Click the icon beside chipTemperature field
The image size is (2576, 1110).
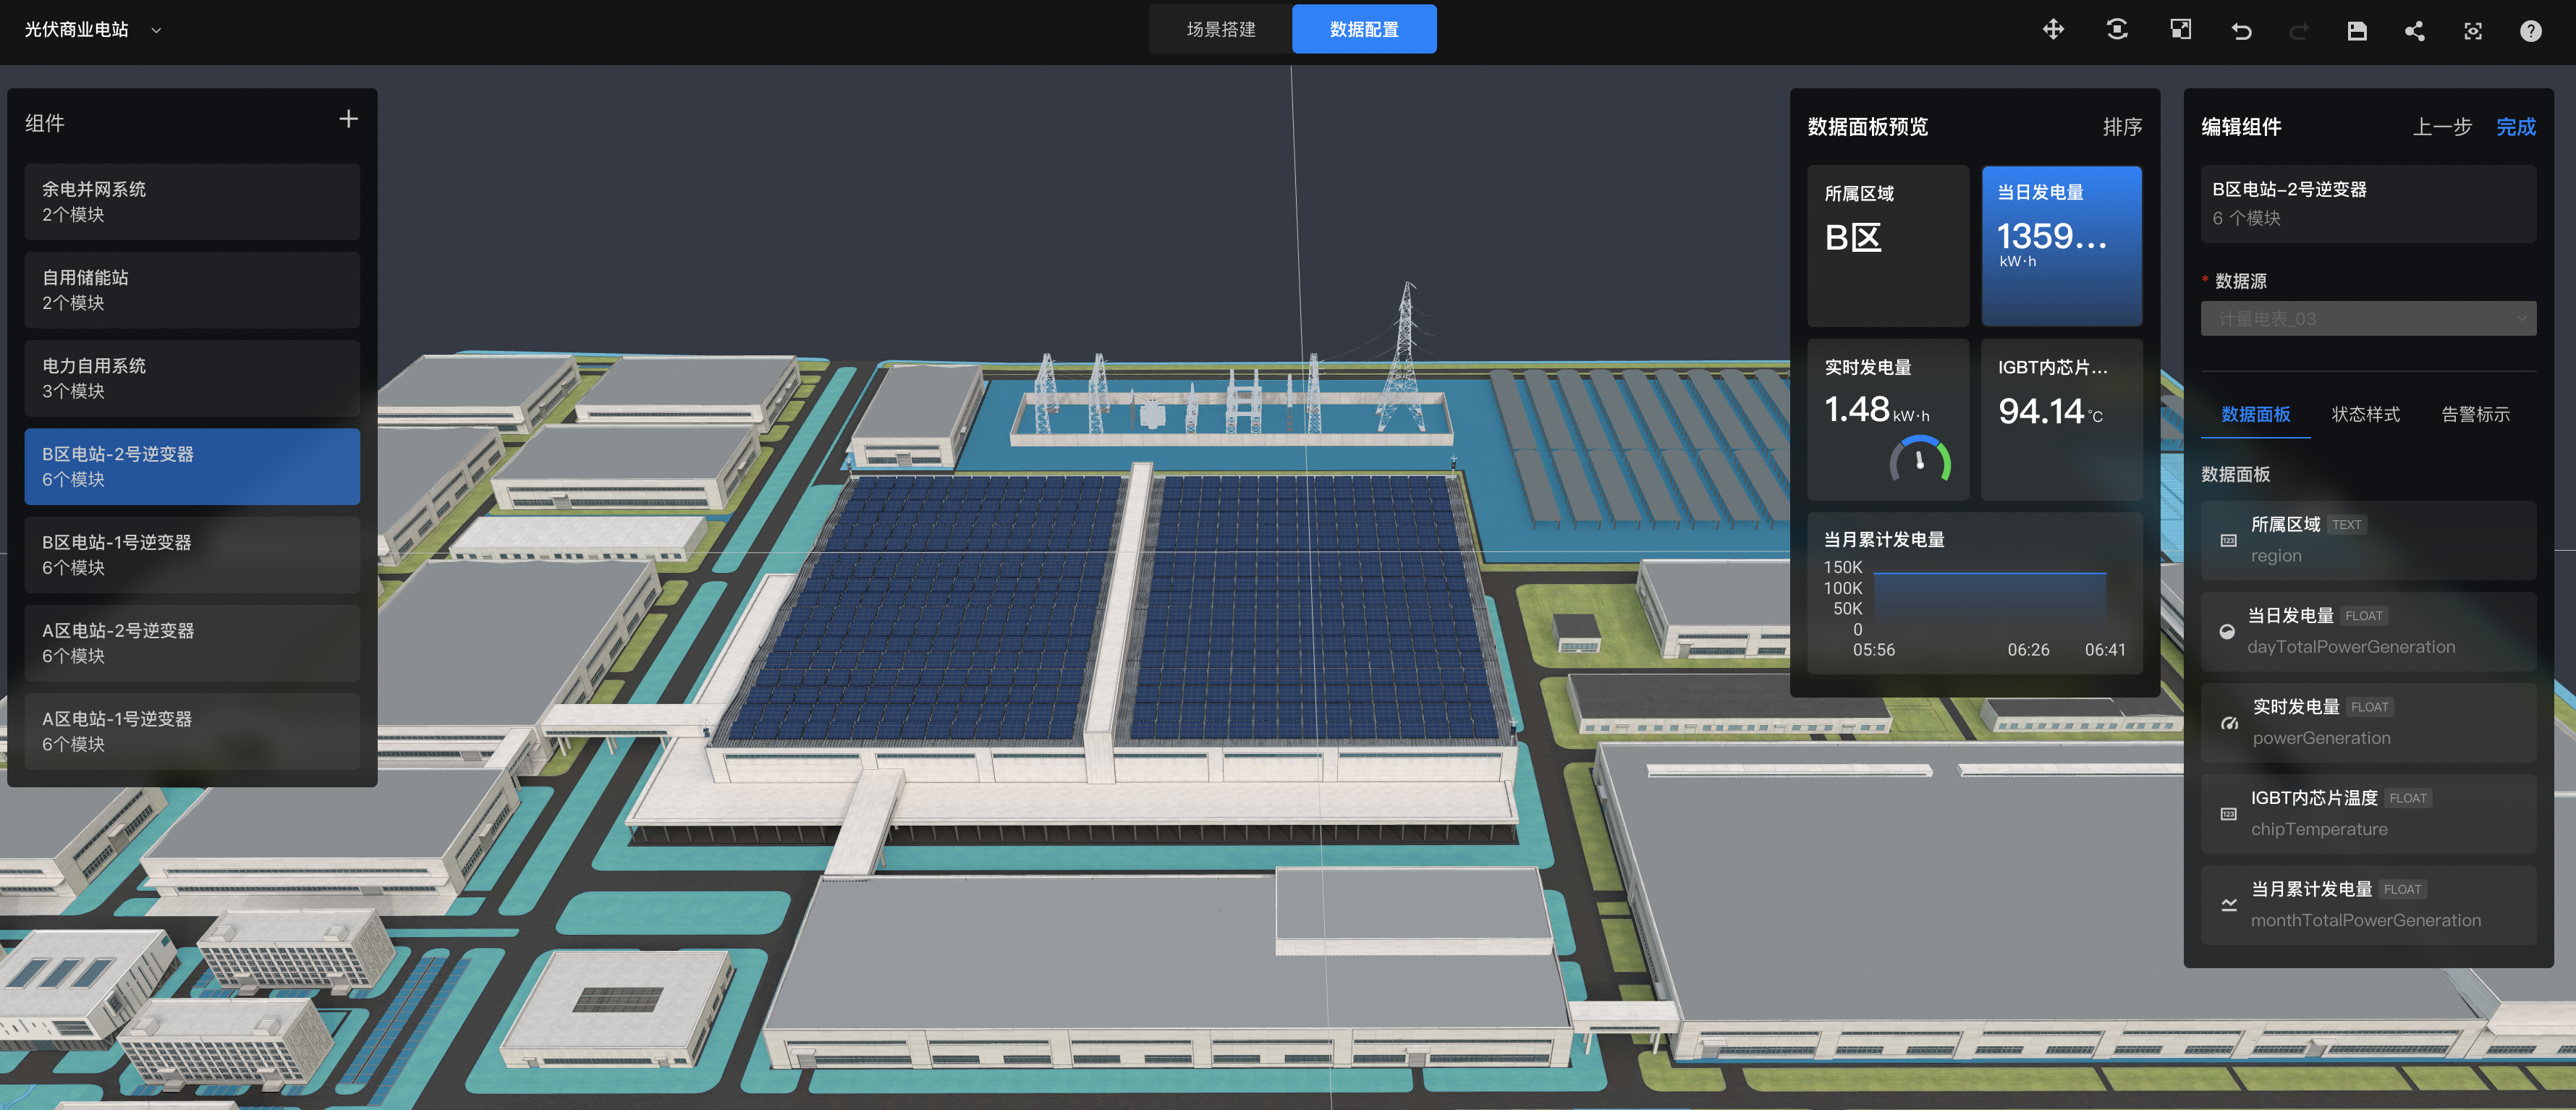pyautogui.click(x=2228, y=814)
